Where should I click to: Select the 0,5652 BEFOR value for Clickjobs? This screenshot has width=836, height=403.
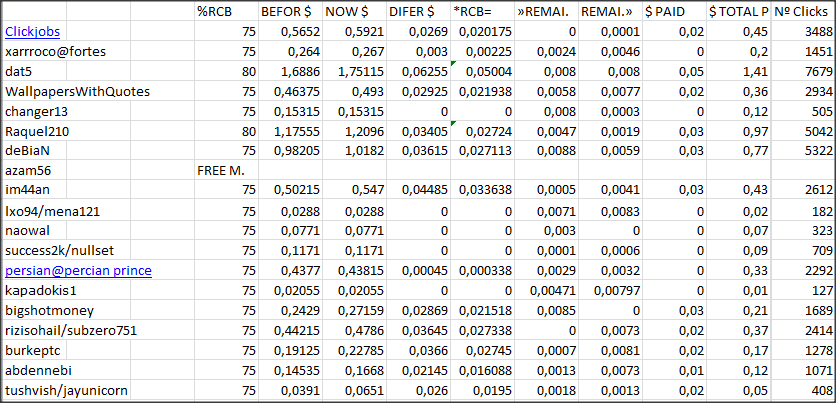point(290,32)
